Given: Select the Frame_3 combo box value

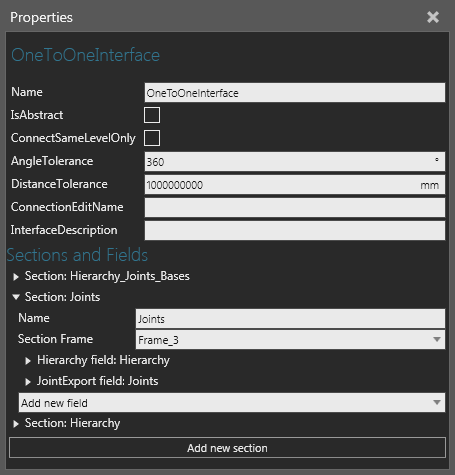Looking at the screenshot, I should click(x=158, y=340).
